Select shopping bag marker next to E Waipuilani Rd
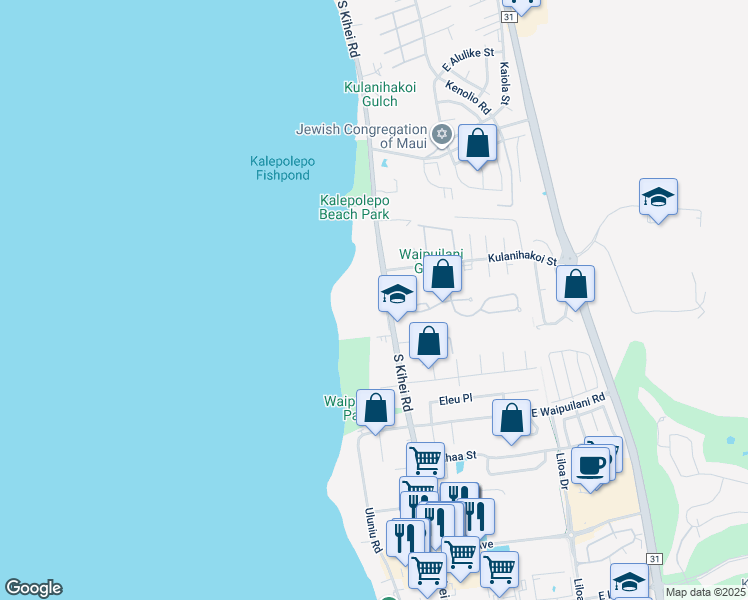The width and height of the screenshot is (748, 600). (511, 421)
